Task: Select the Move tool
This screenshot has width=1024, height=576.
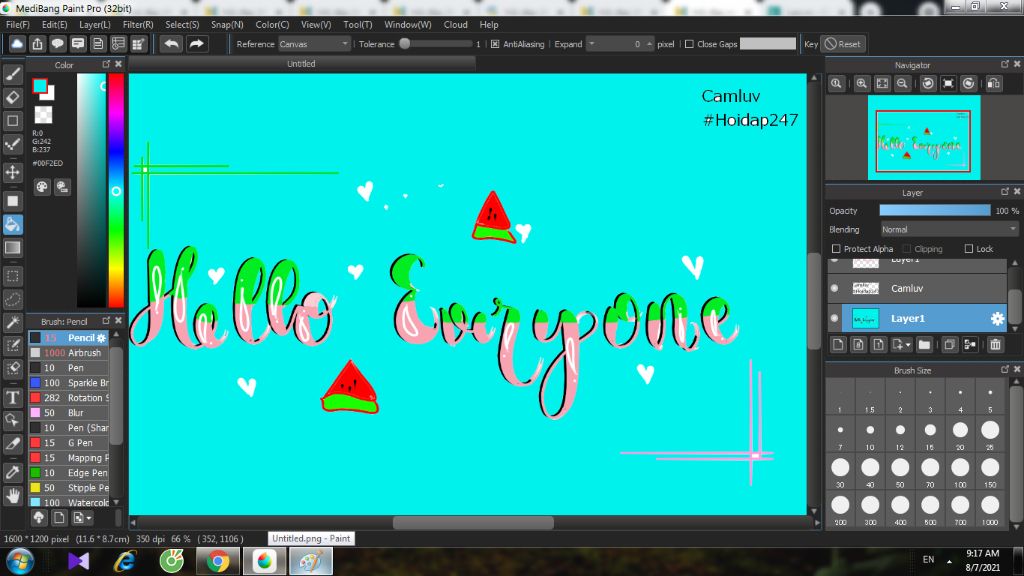Action: point(13,172)
